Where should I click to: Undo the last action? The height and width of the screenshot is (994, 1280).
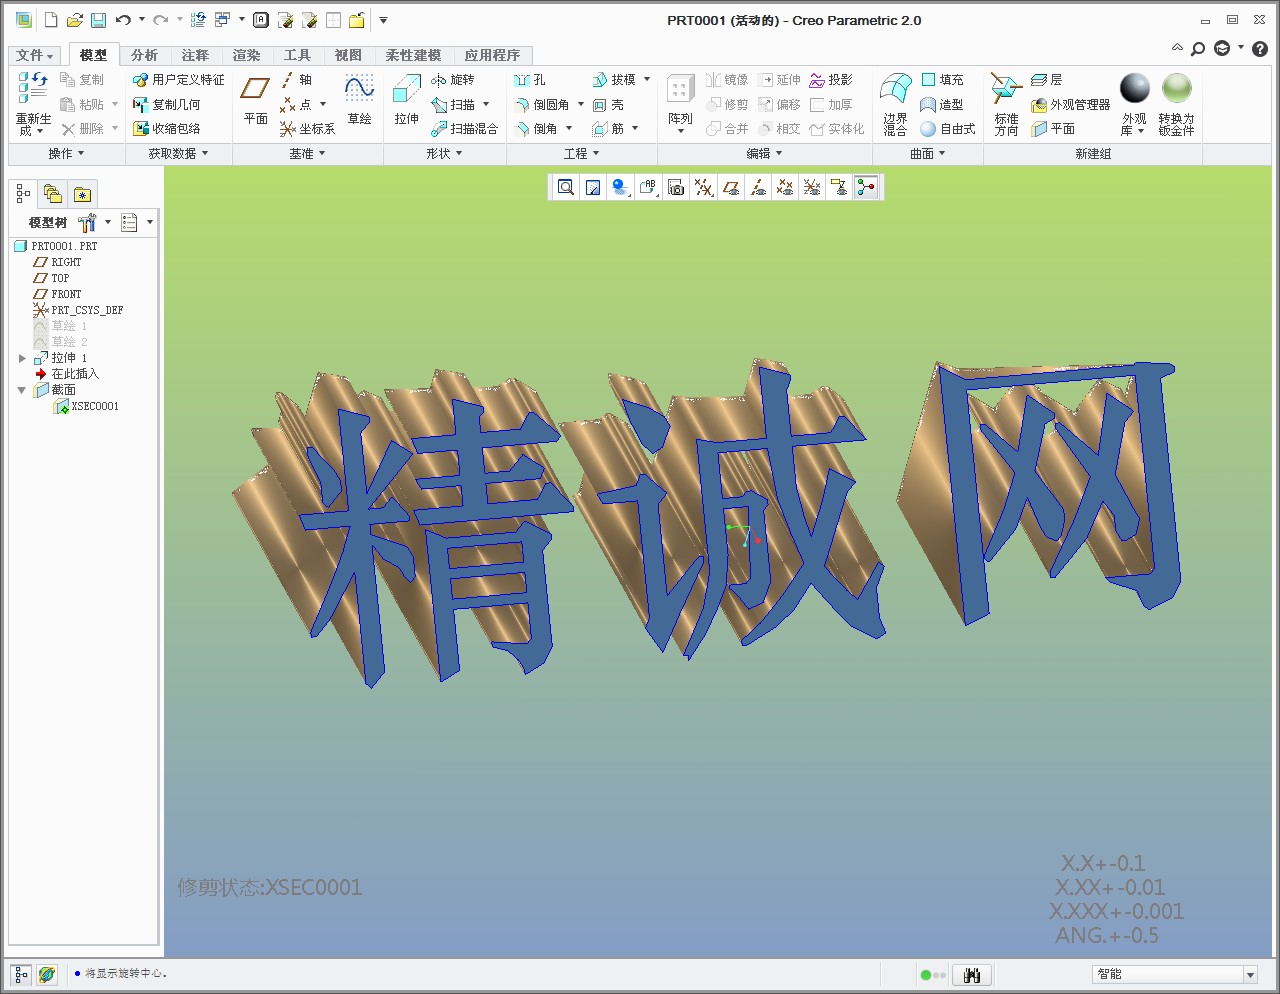coord(123,20)
